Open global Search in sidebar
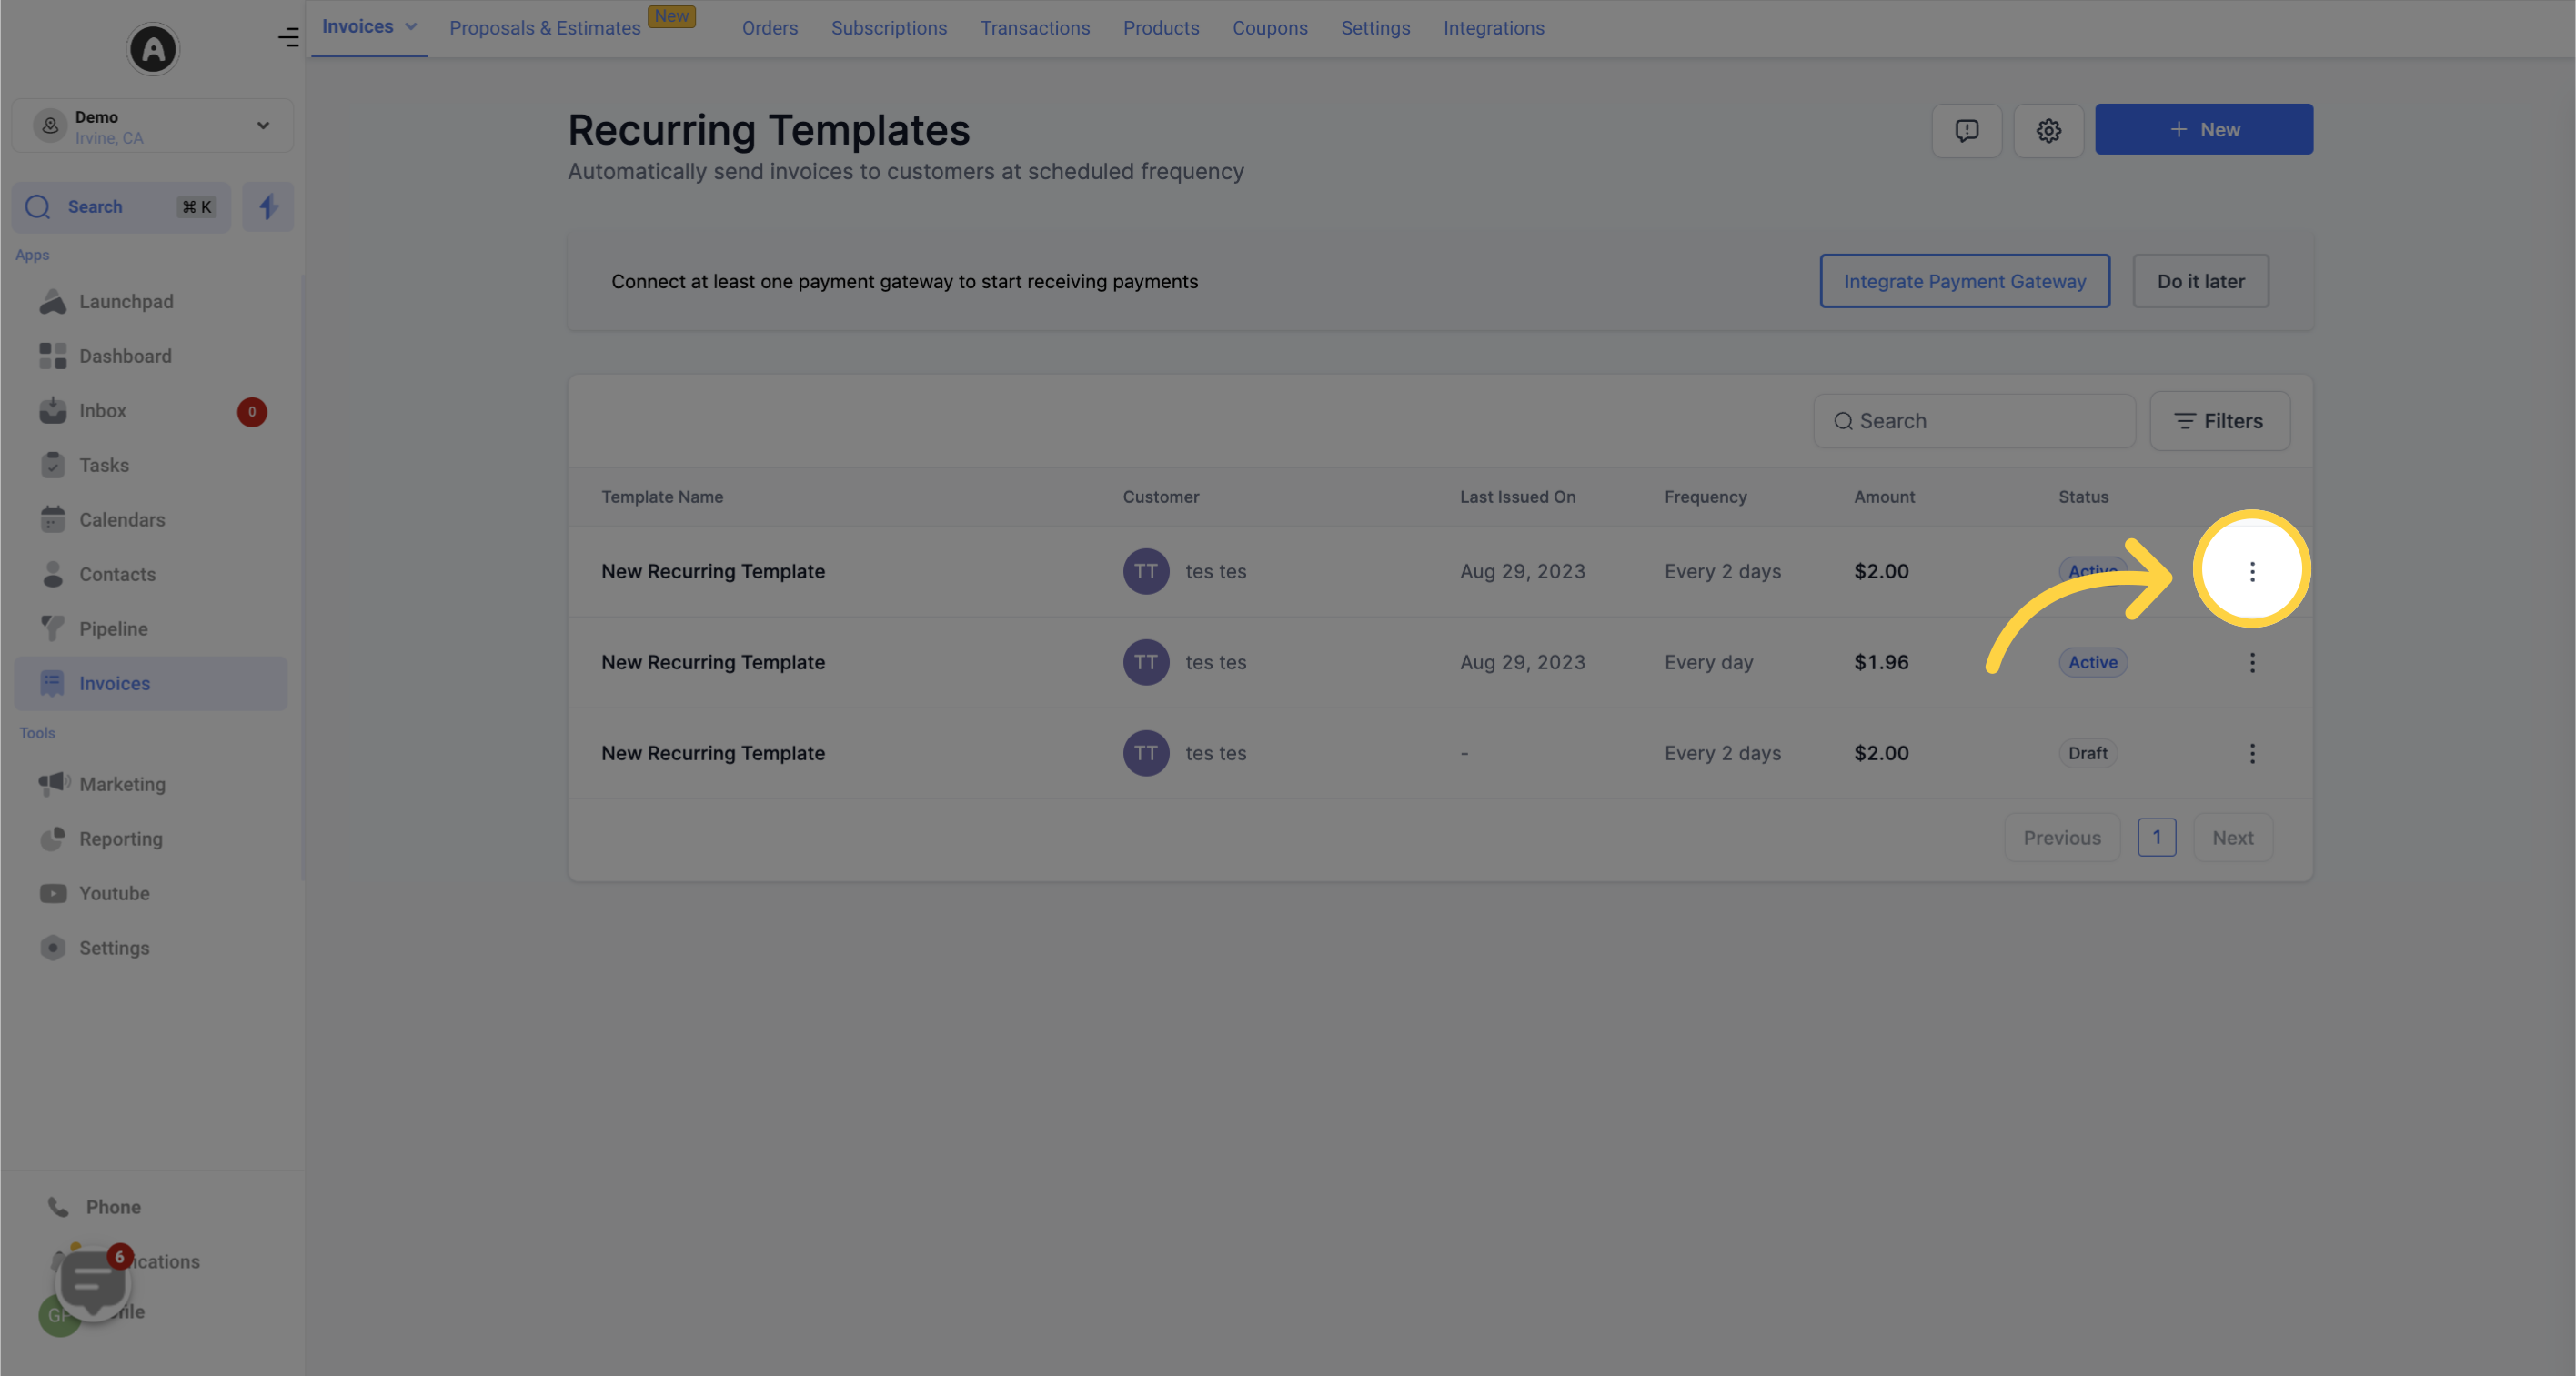This screenshot has width=2576, height=1376. click(x=121, y=207)
